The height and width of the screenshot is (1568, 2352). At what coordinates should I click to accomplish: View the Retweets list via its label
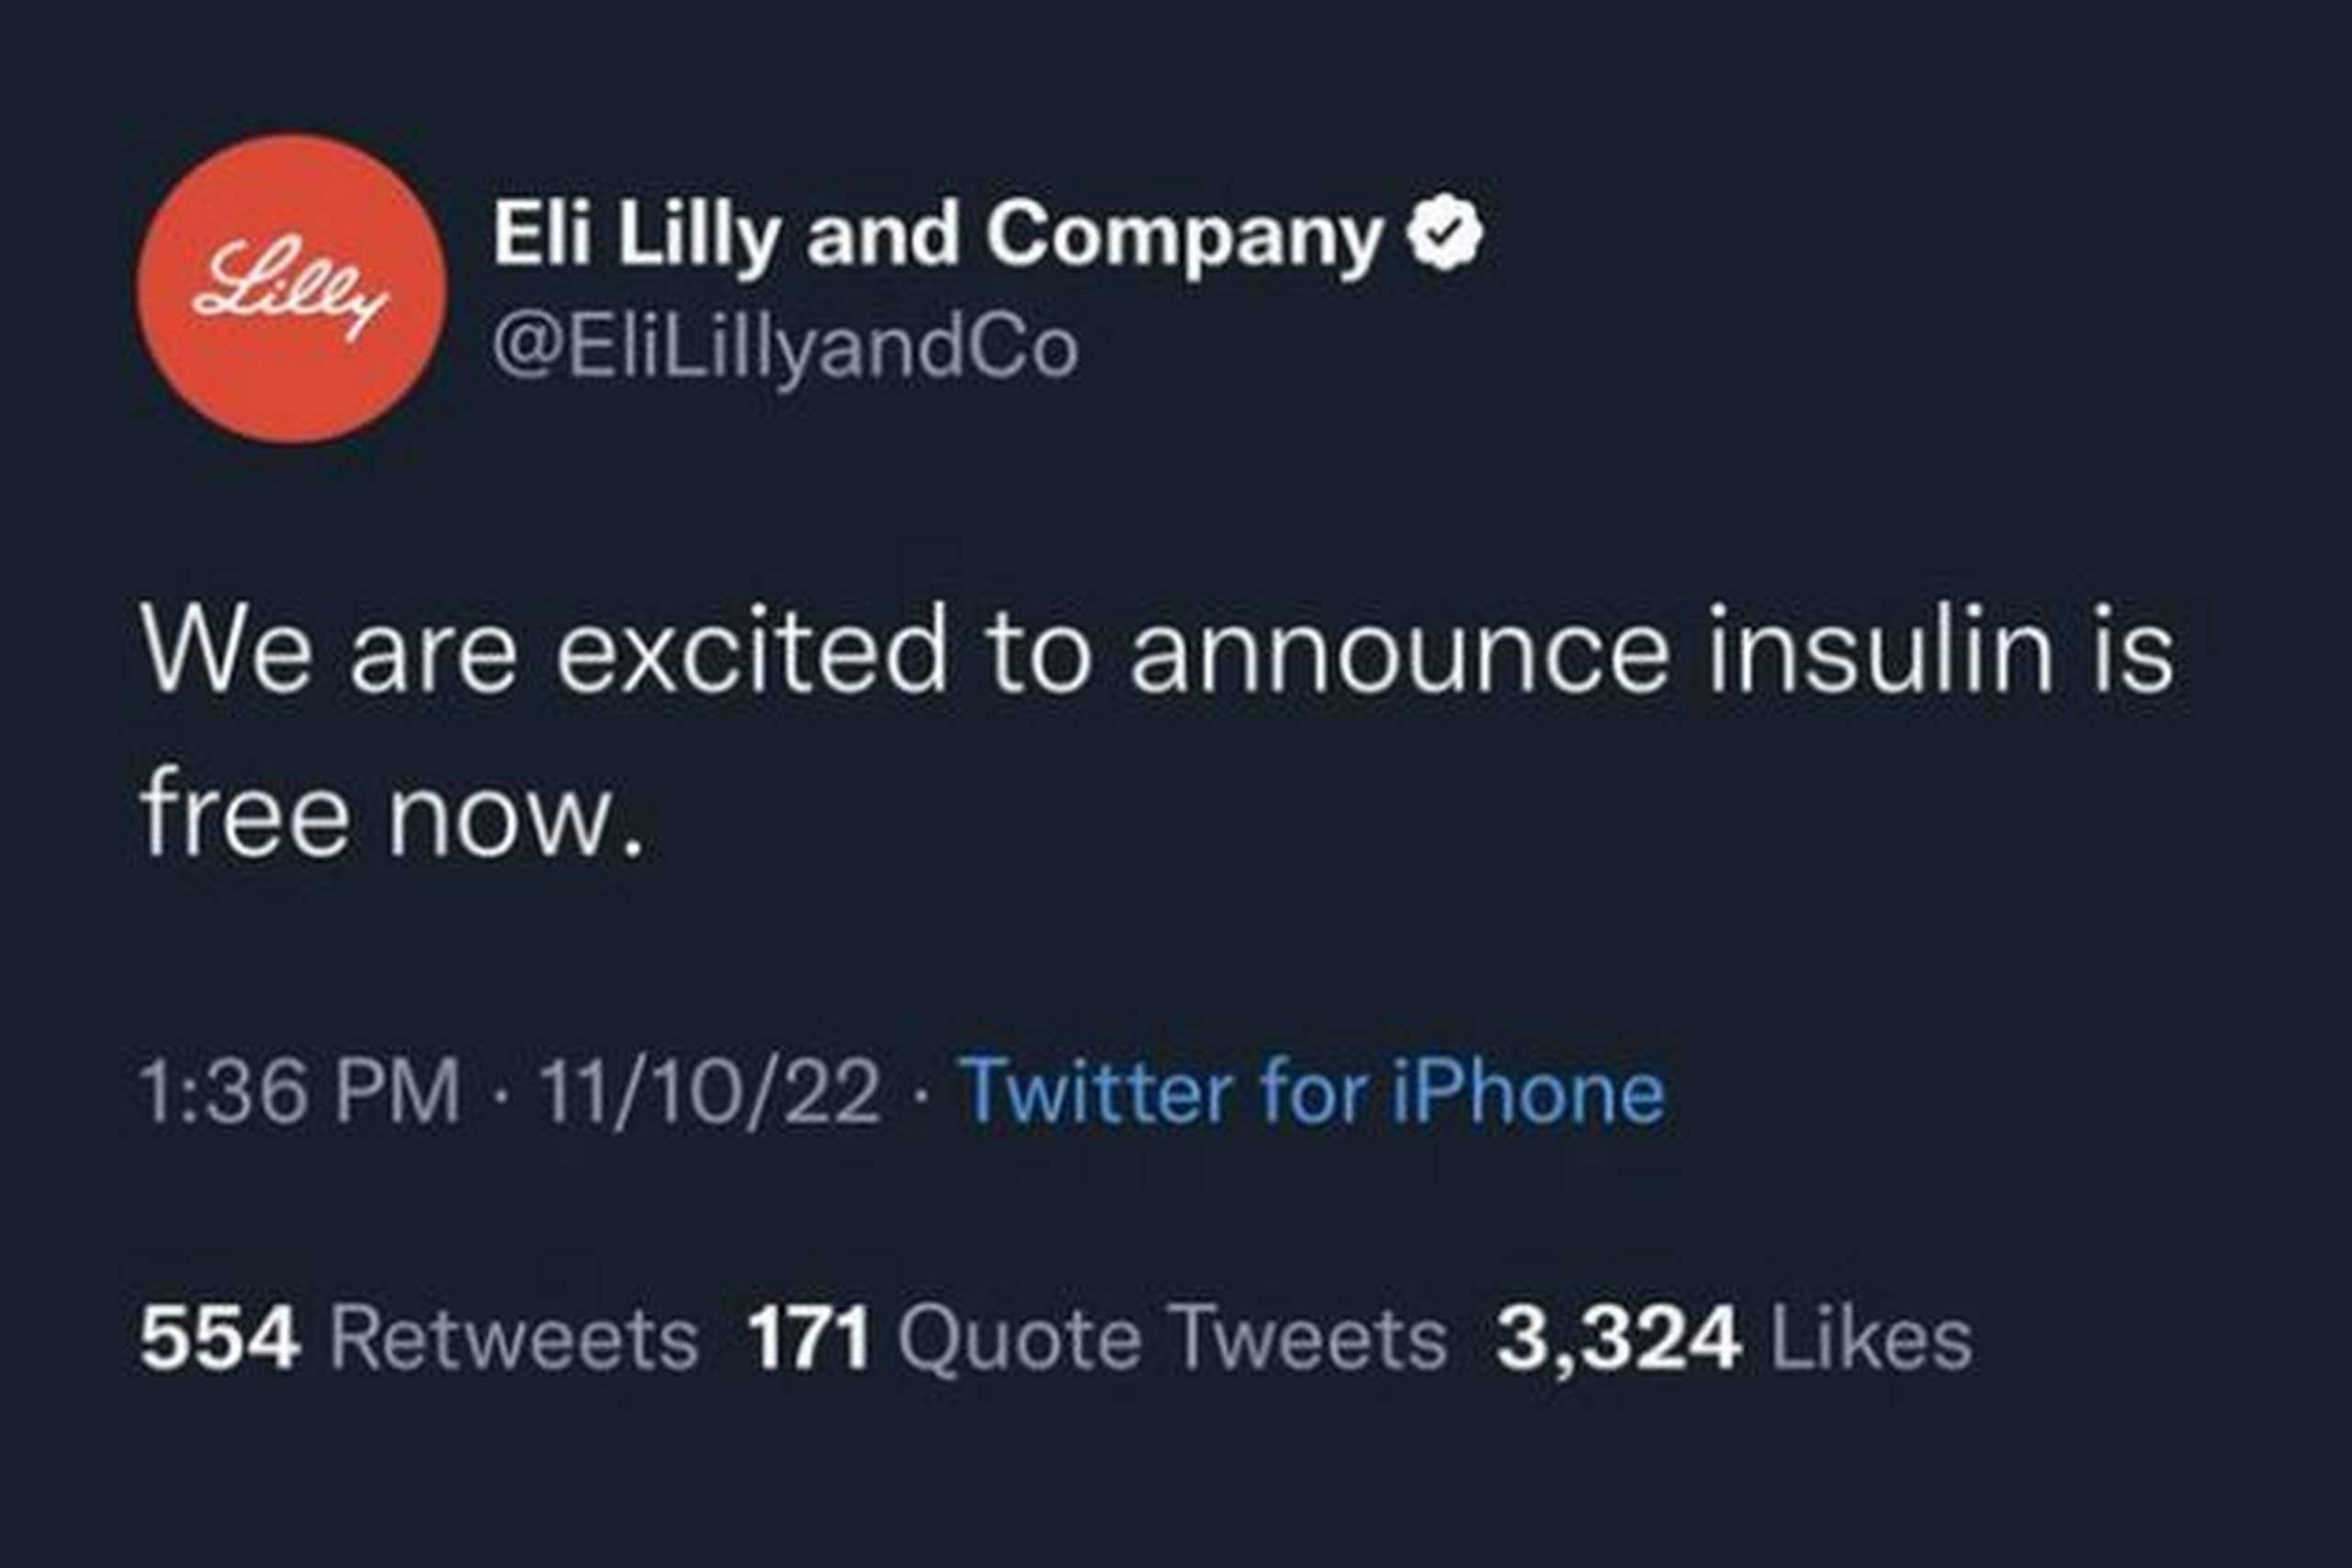pos(514,1339)
